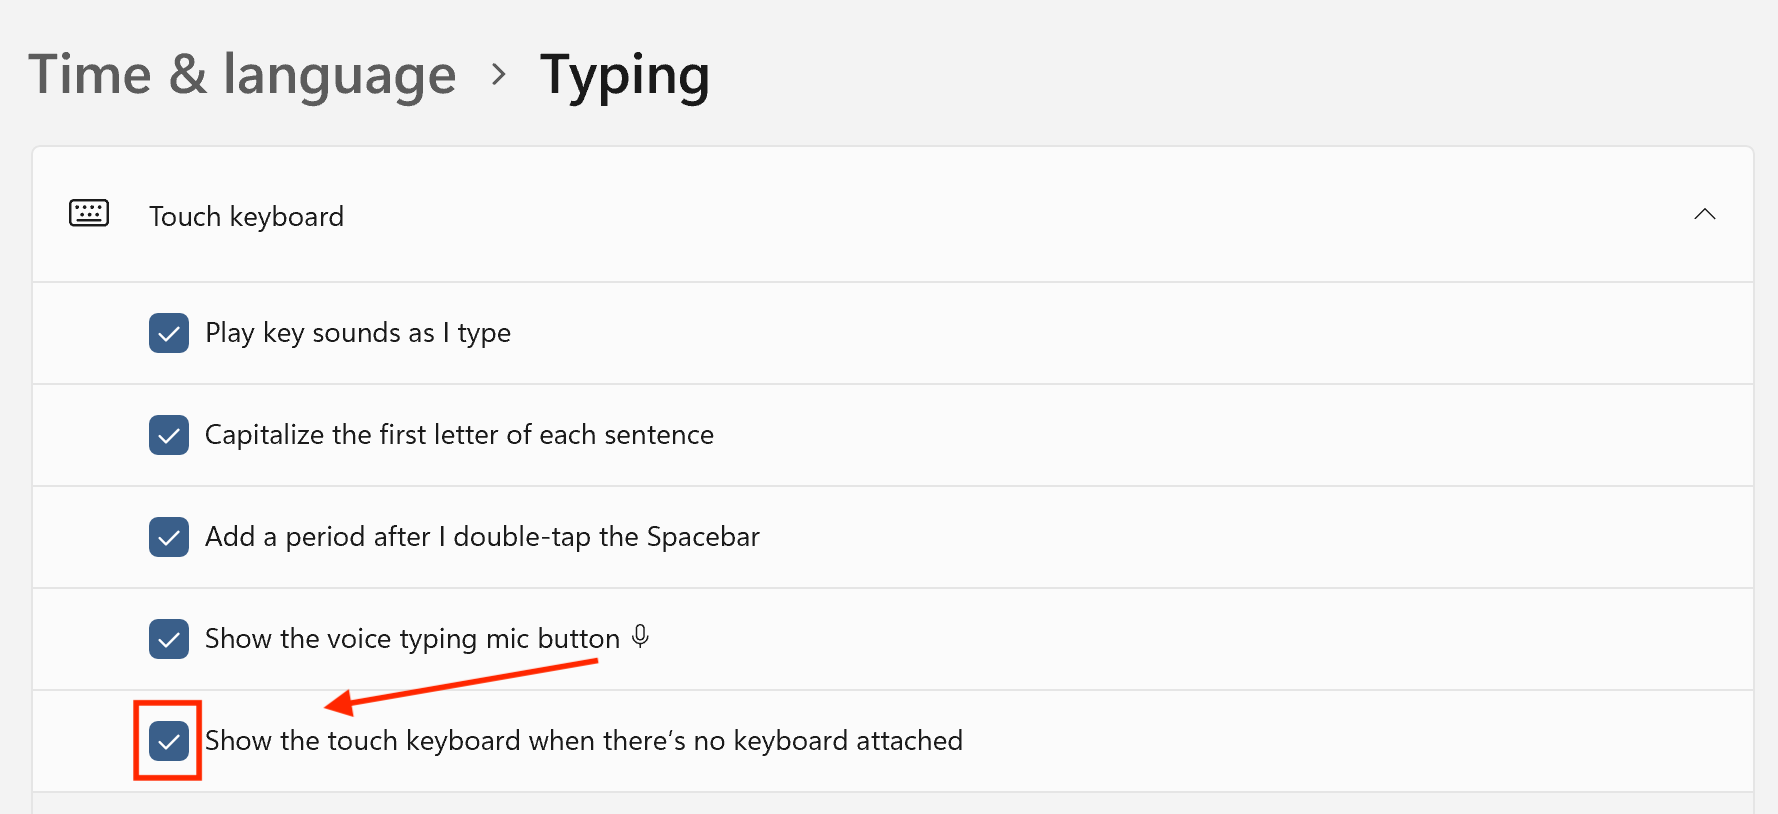1778x814 pixels.
Task: Click the 'Add a period after' label text
Action: (482, 537)
